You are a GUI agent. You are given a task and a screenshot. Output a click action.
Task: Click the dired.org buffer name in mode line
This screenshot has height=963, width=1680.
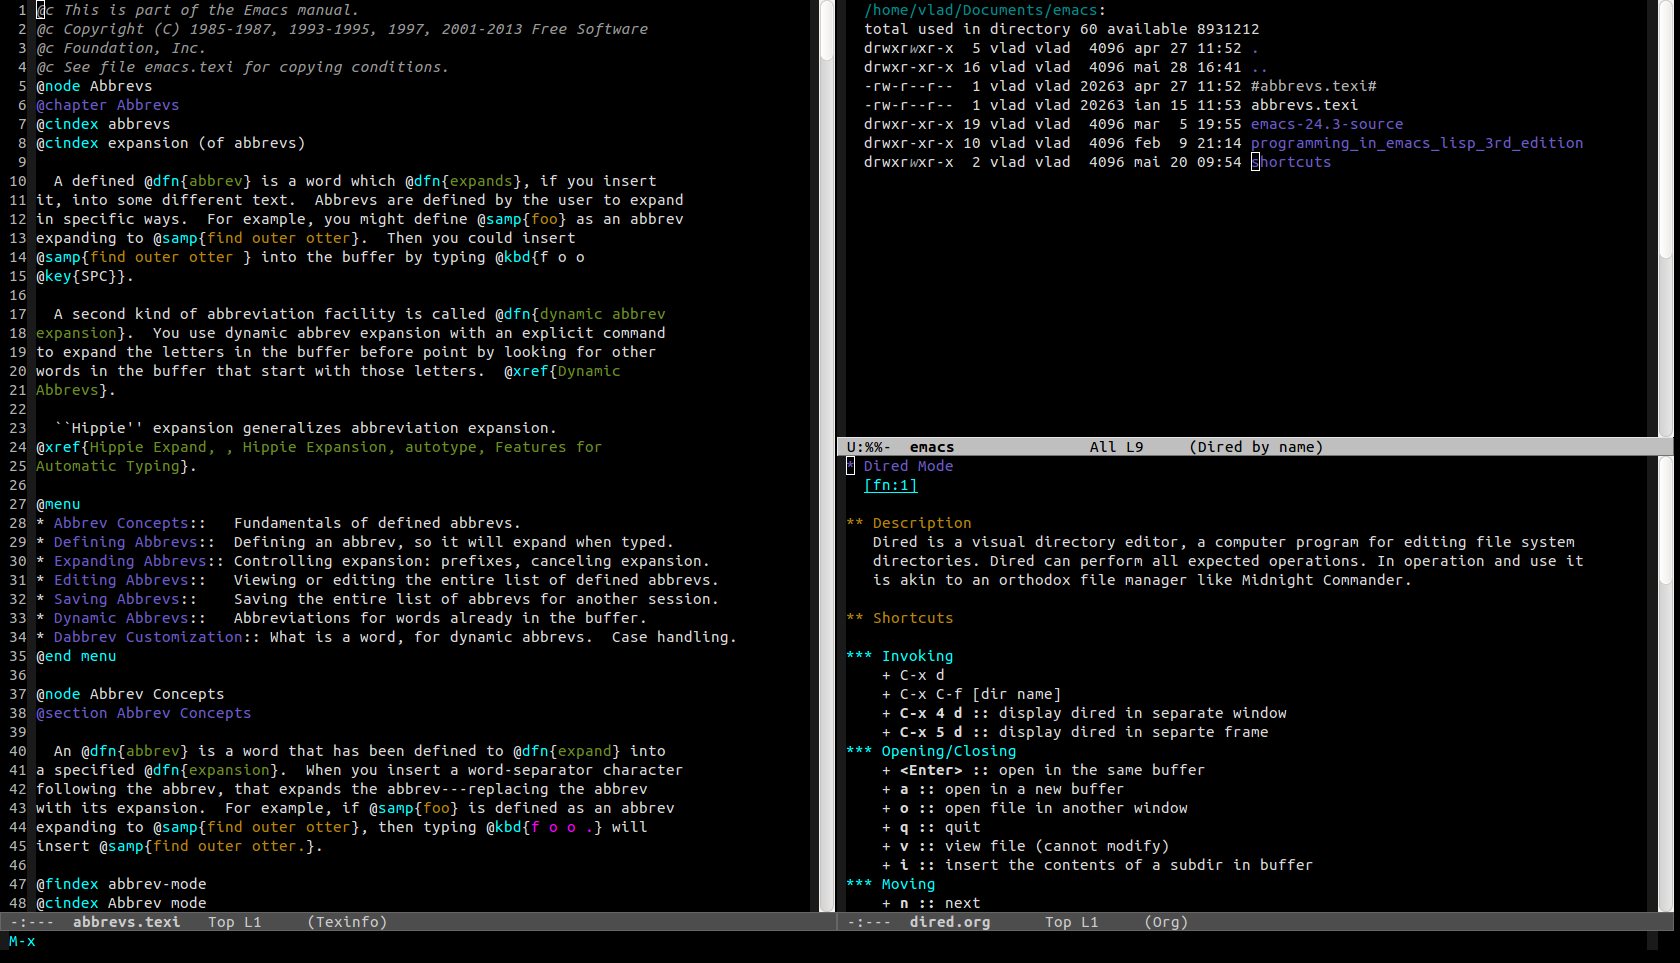click(950, 922)
